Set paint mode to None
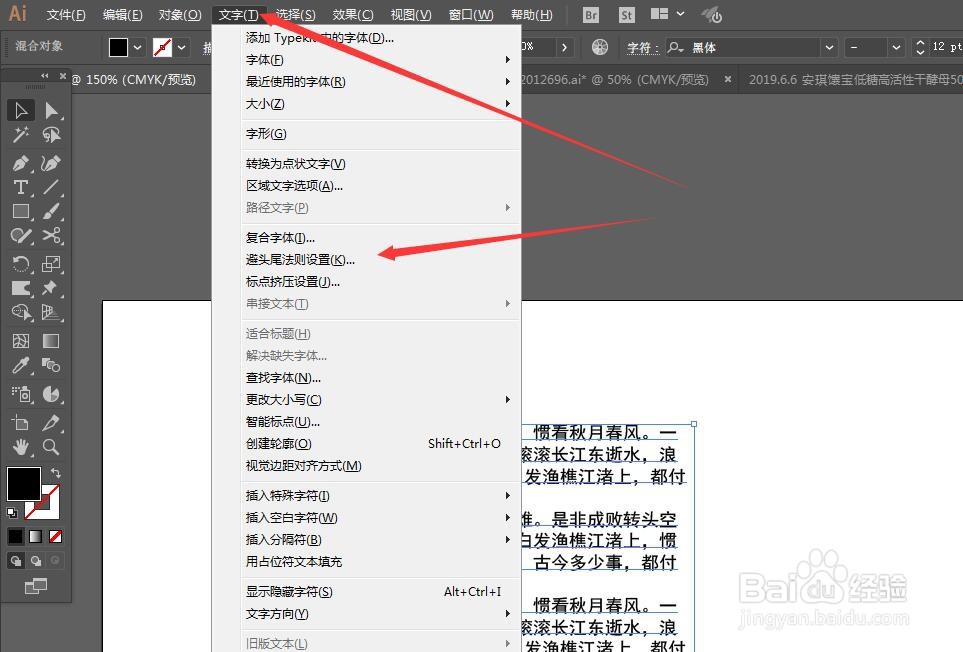 click(x=55, y=537)
